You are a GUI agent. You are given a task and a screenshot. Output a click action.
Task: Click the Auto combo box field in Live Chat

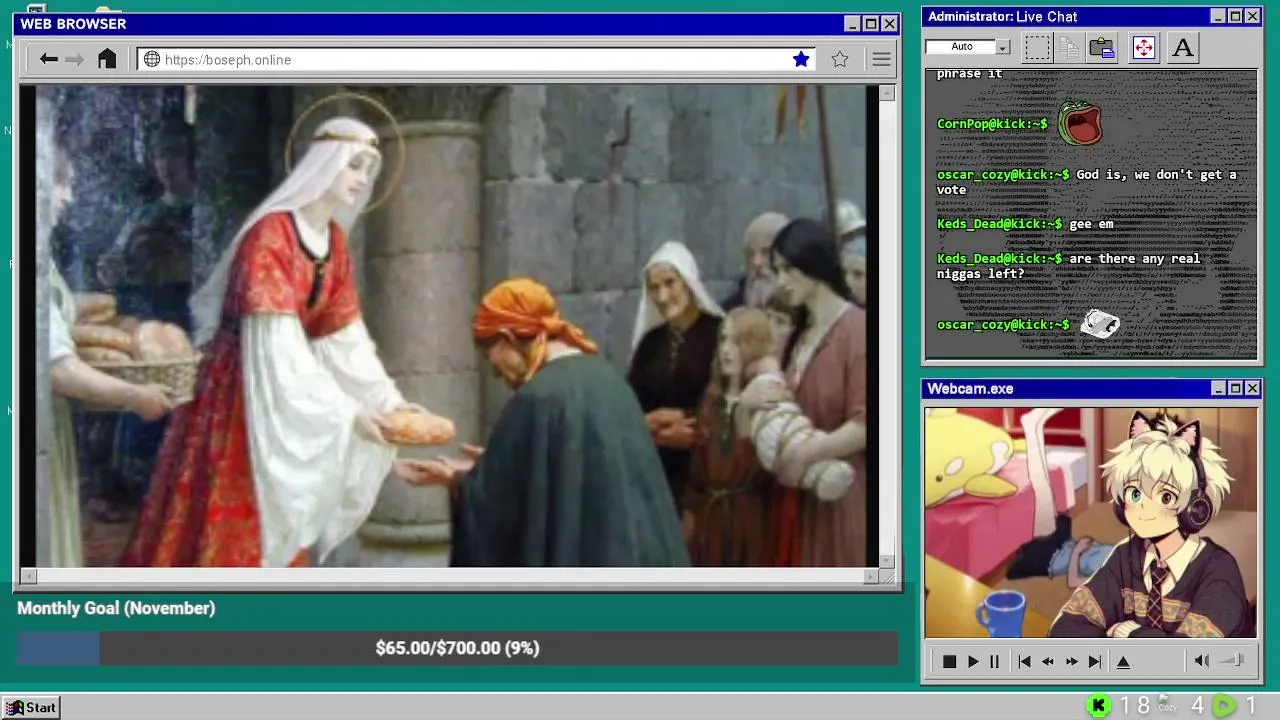(961, 47)
